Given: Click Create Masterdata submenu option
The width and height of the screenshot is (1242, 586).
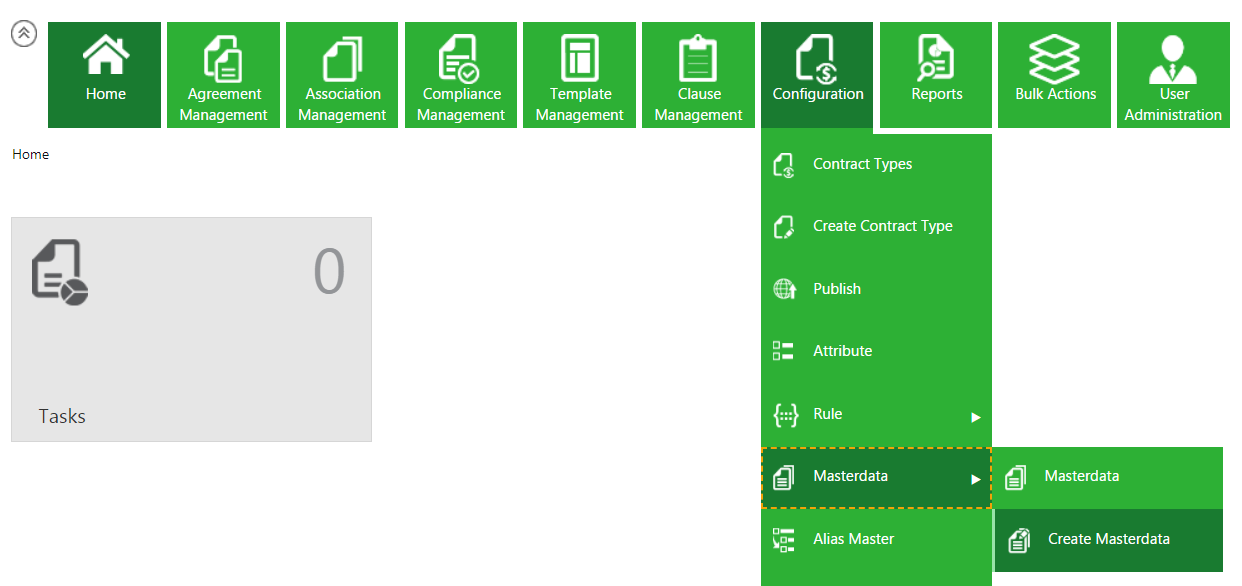Looking at the screenshot, I should click(x=1108, y=539).
